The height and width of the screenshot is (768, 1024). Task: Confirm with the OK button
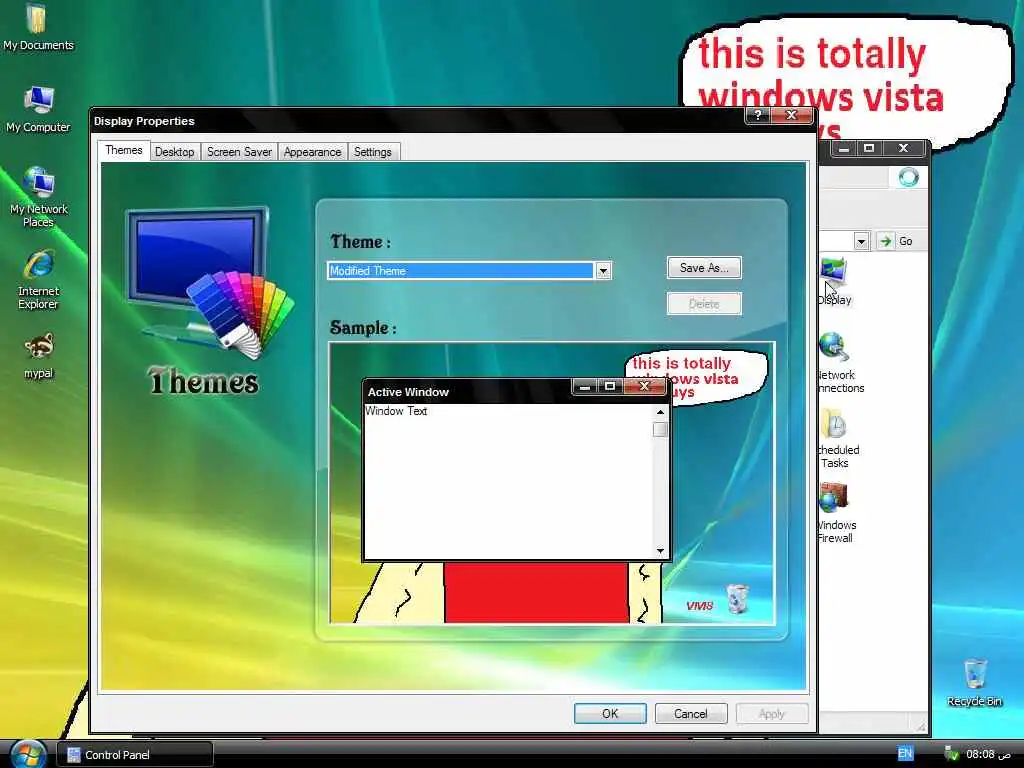pyautogui.click(x=610, y=714)
